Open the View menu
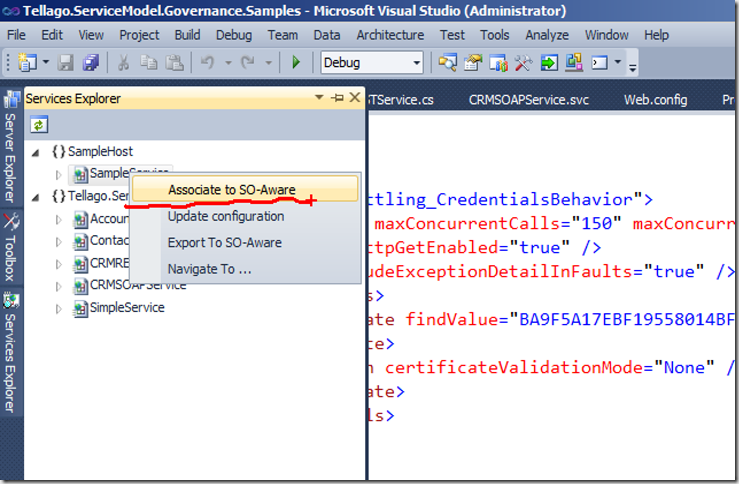The height and width of the screenshot is (484, 739). click(91, 35)
